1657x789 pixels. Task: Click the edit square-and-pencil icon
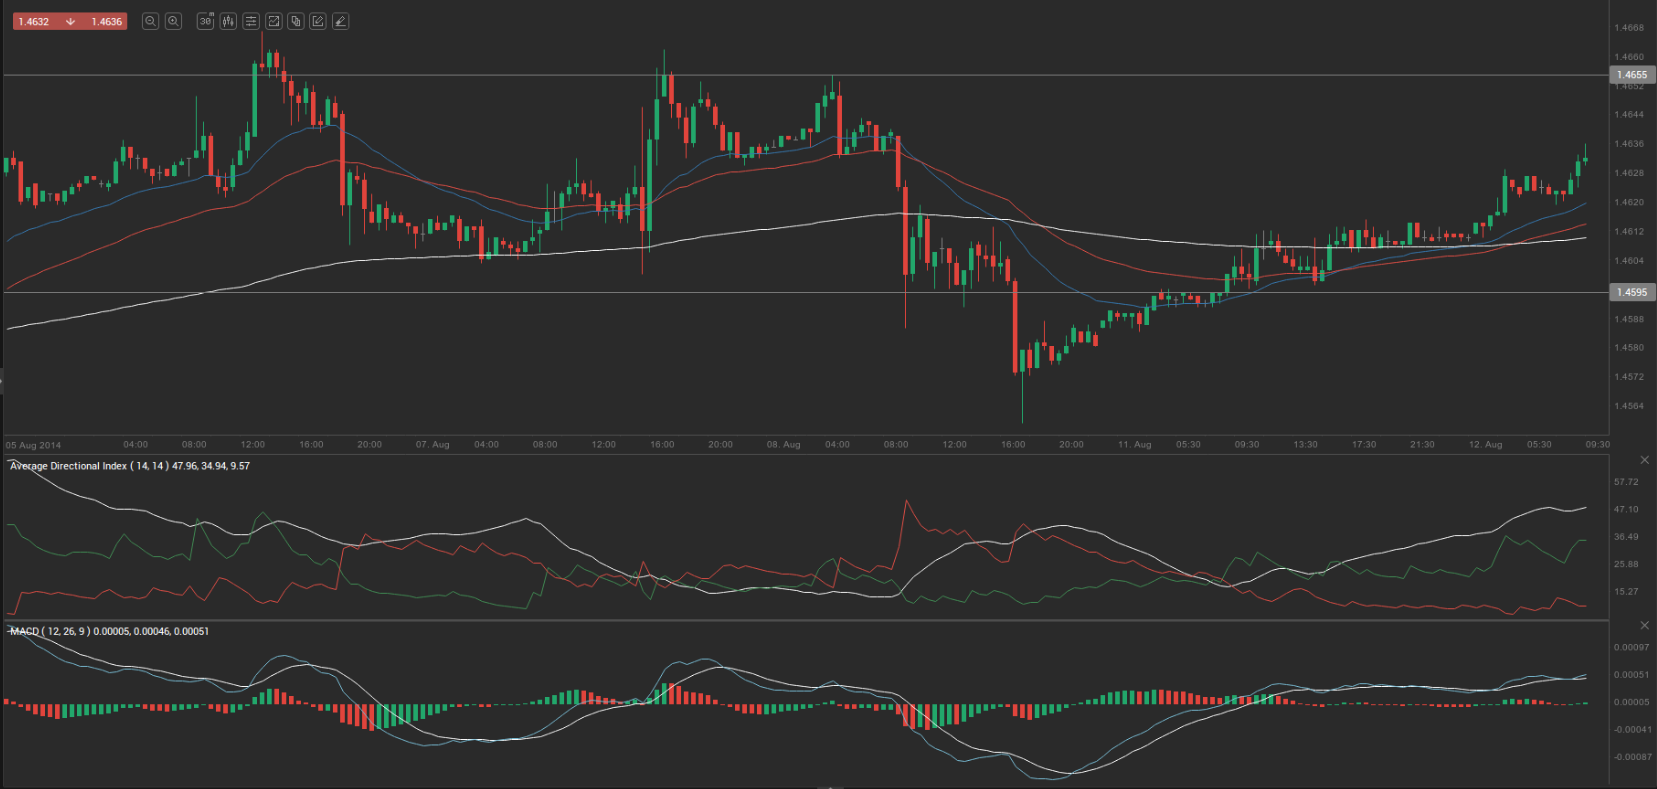point(318,21)
